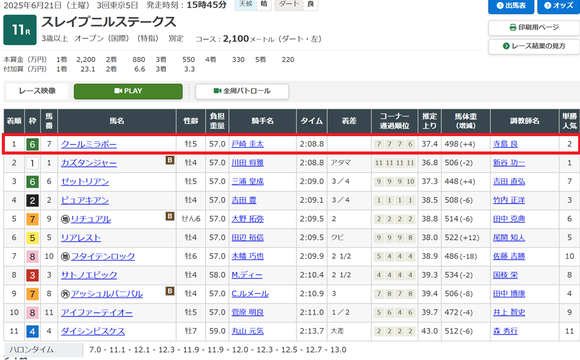Open jockey link 吉田 豊
The height and width of the screenshot is (360, 580).
point(244,201)
